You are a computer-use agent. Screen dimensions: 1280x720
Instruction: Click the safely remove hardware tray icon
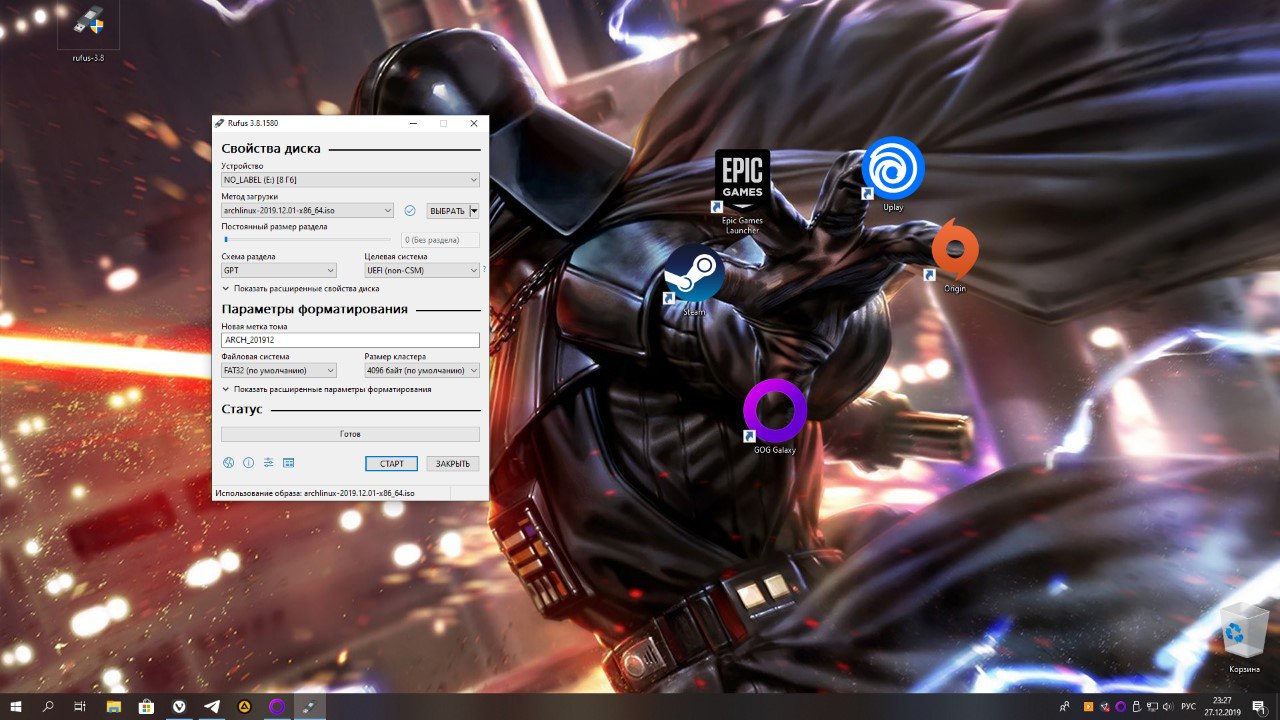point(1136,707)
